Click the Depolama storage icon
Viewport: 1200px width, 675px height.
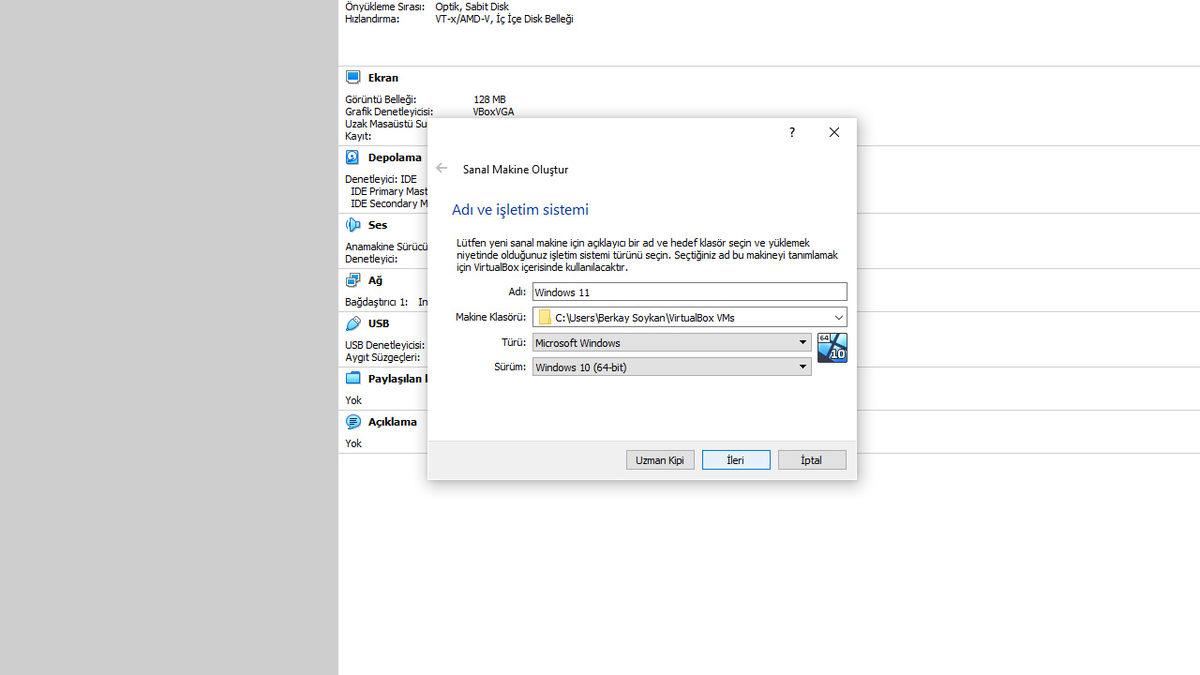352,156
